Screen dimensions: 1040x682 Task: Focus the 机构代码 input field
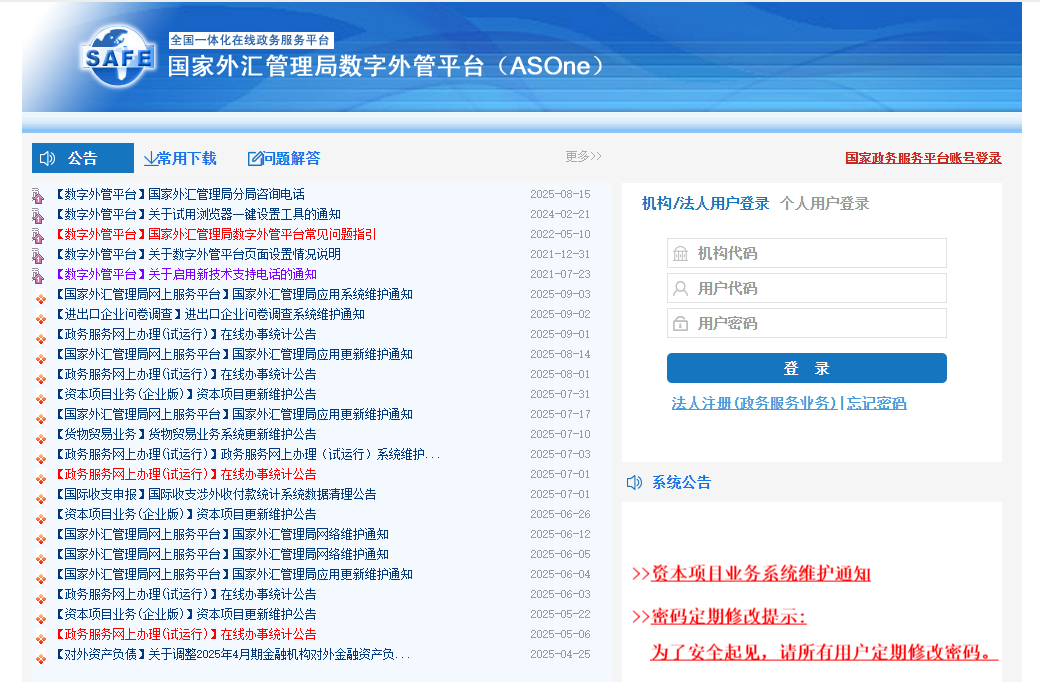818,253
